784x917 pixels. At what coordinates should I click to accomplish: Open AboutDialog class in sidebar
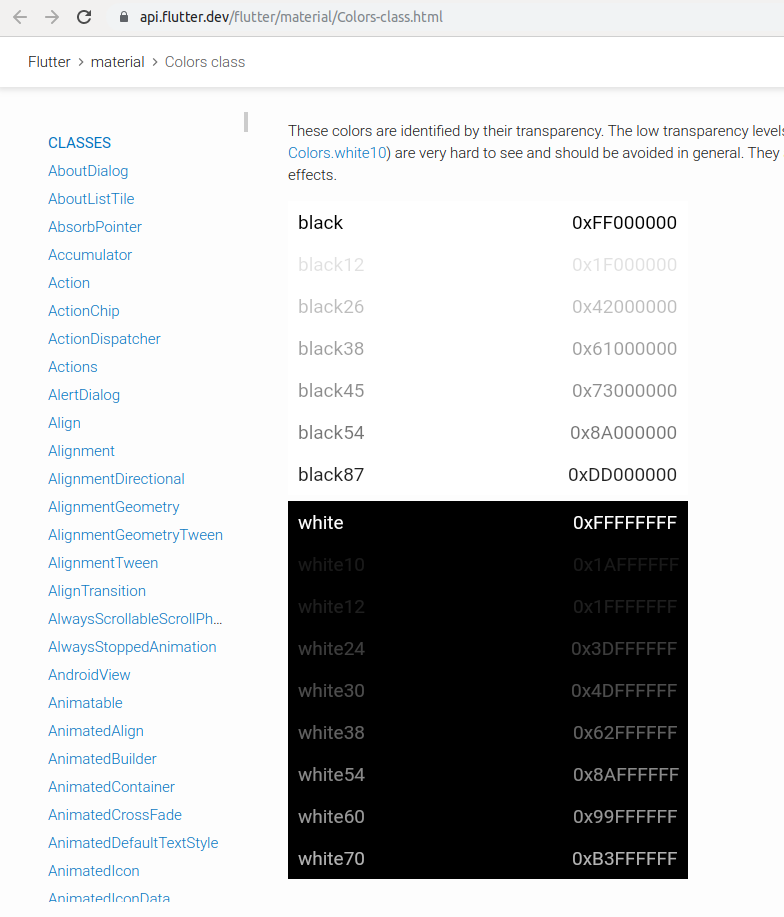coord(88,171)
